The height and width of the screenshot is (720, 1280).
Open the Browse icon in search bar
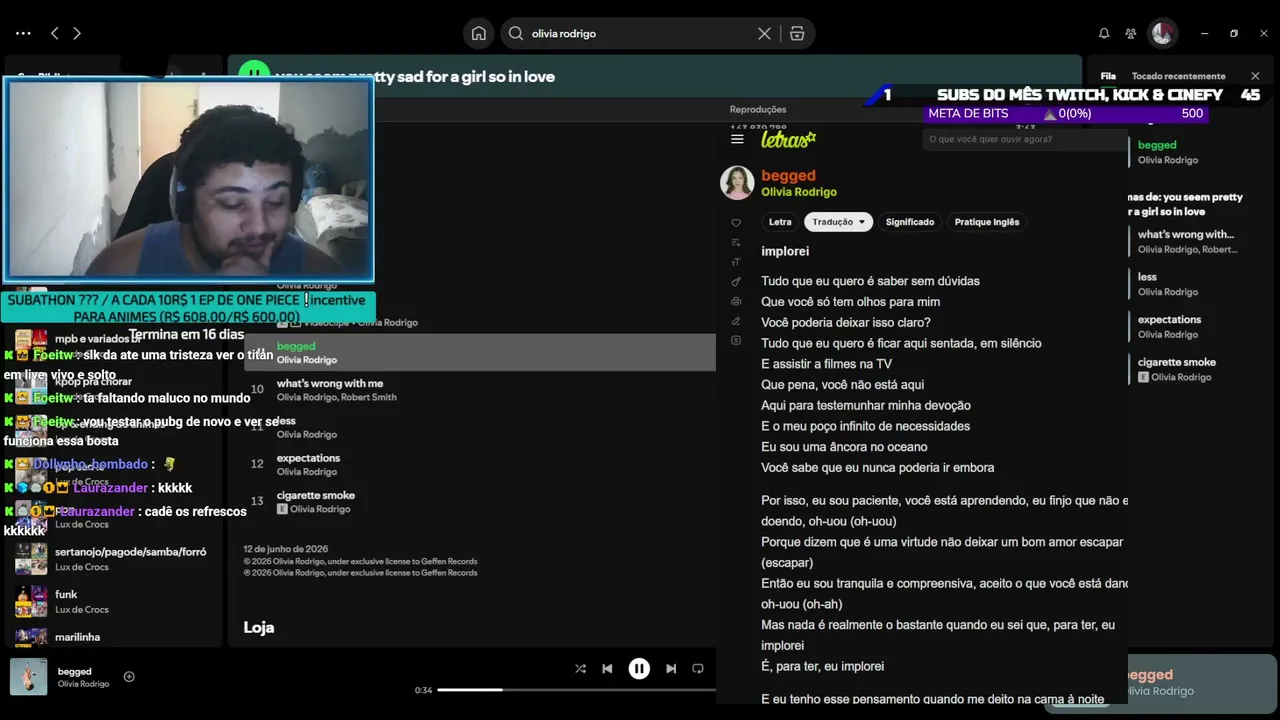click(797, 33)
